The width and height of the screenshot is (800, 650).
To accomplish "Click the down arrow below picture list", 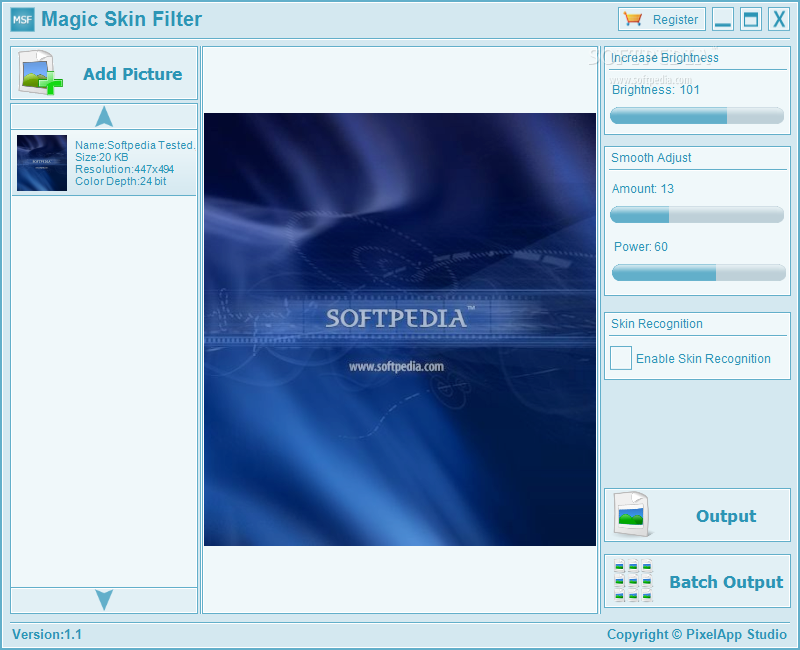I will 104,600.
